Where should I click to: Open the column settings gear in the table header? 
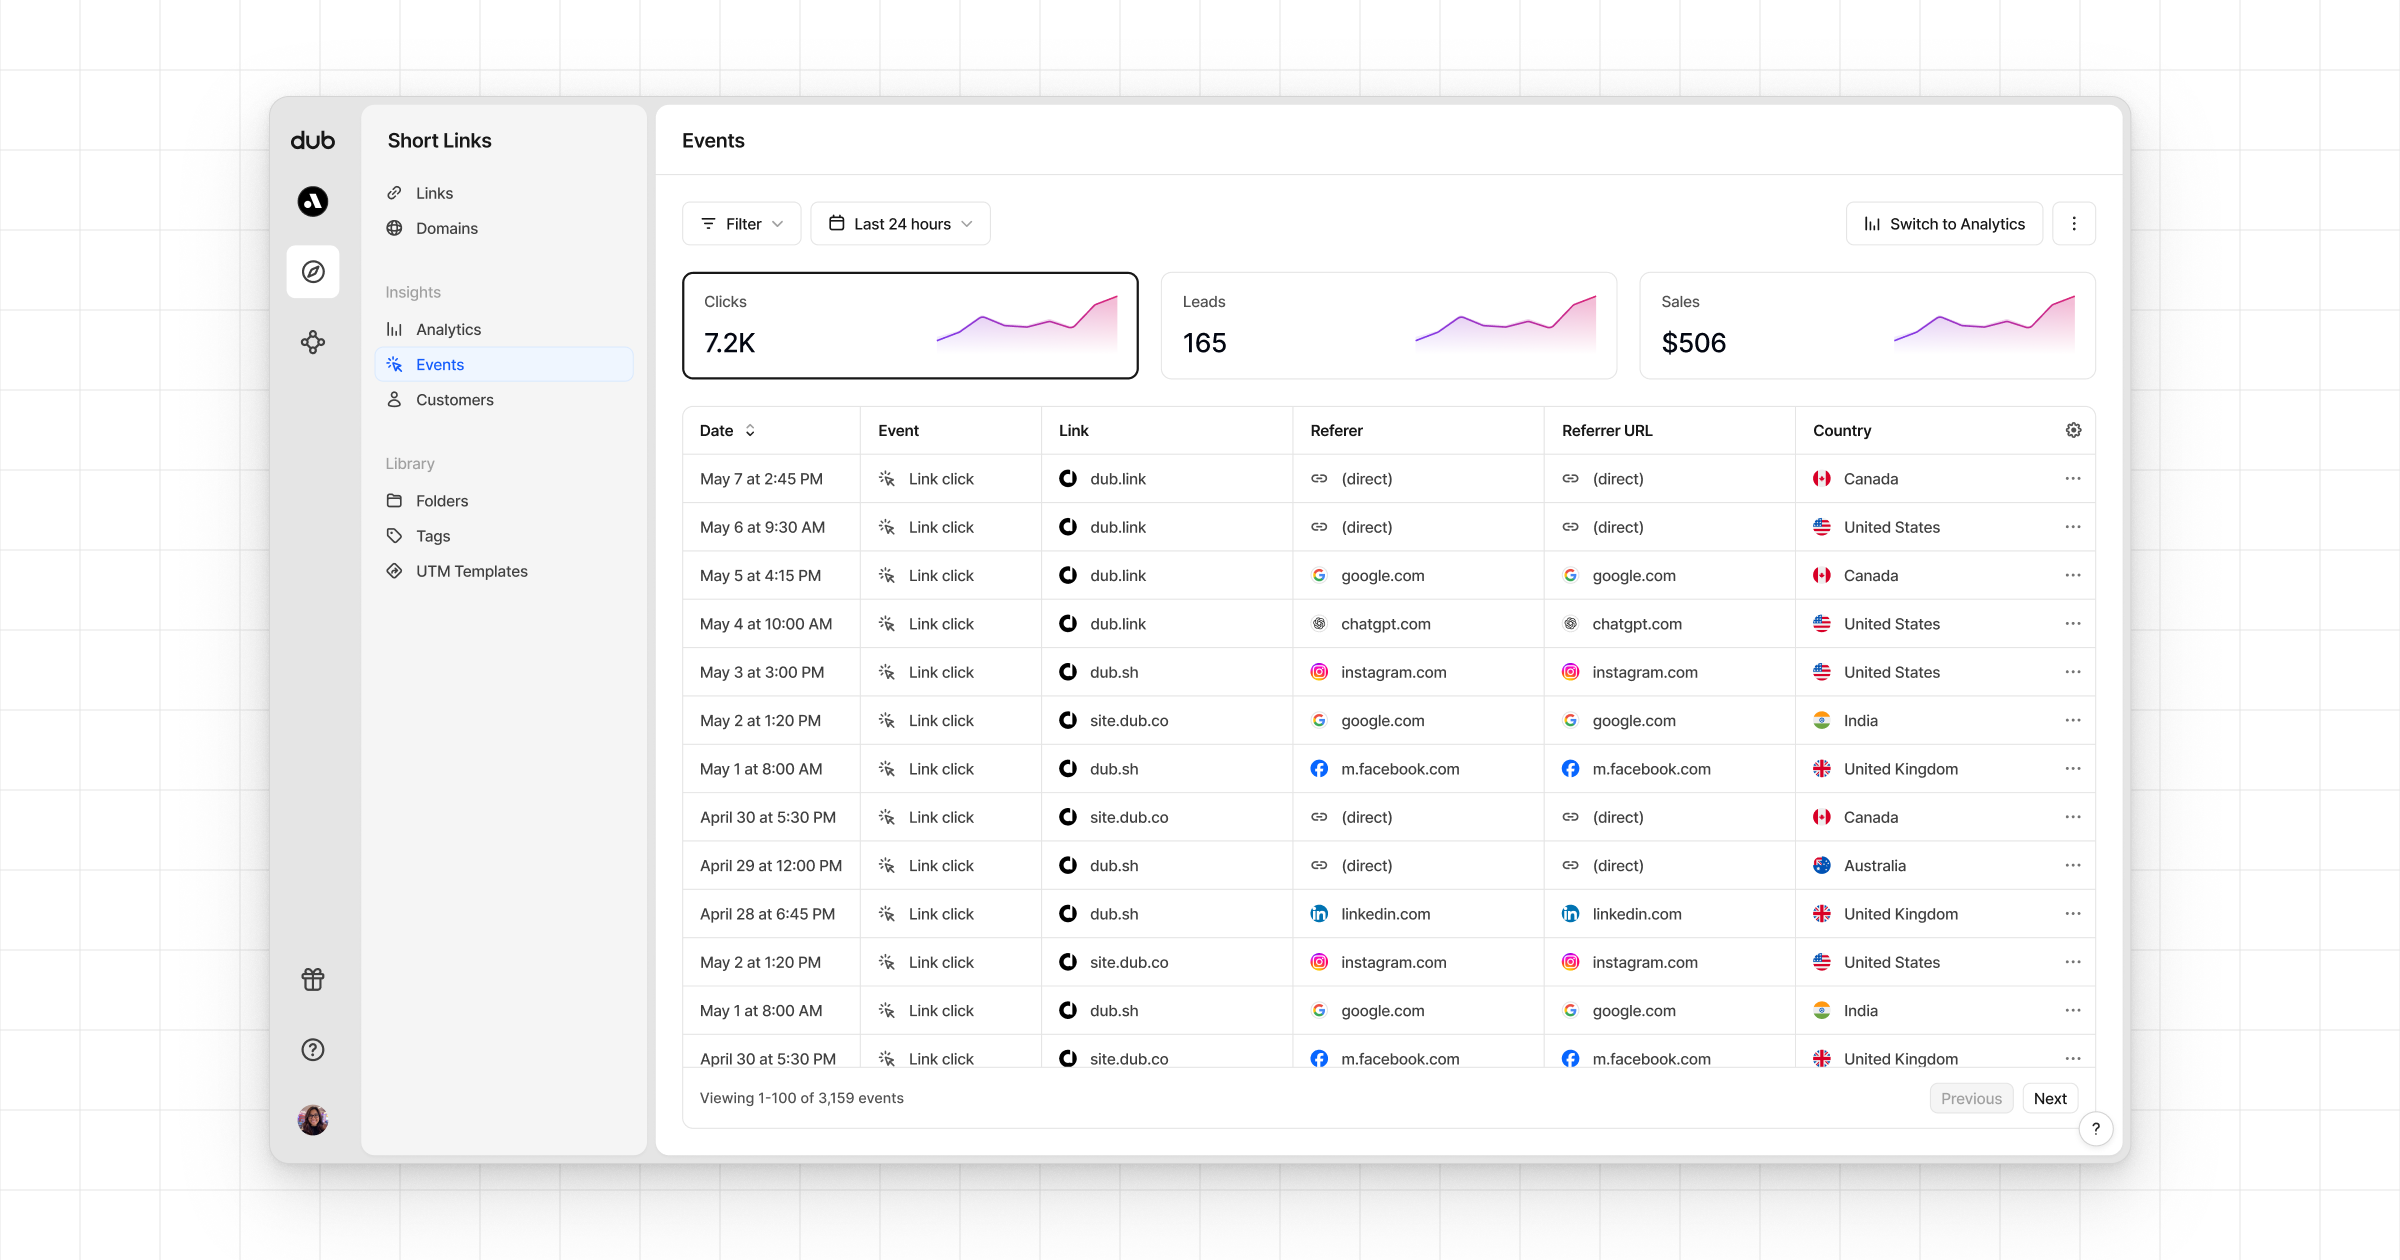pos(2073,430)
